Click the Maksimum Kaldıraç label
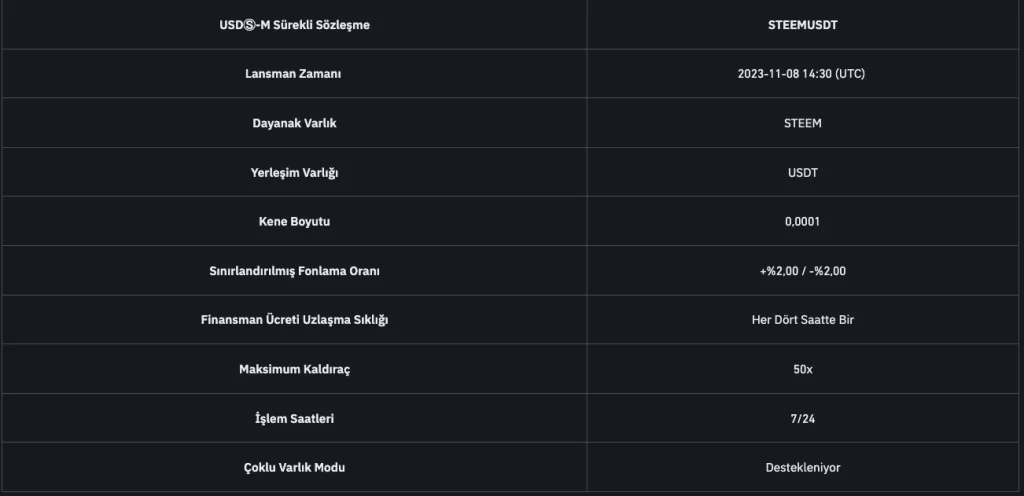 (294, 369)
